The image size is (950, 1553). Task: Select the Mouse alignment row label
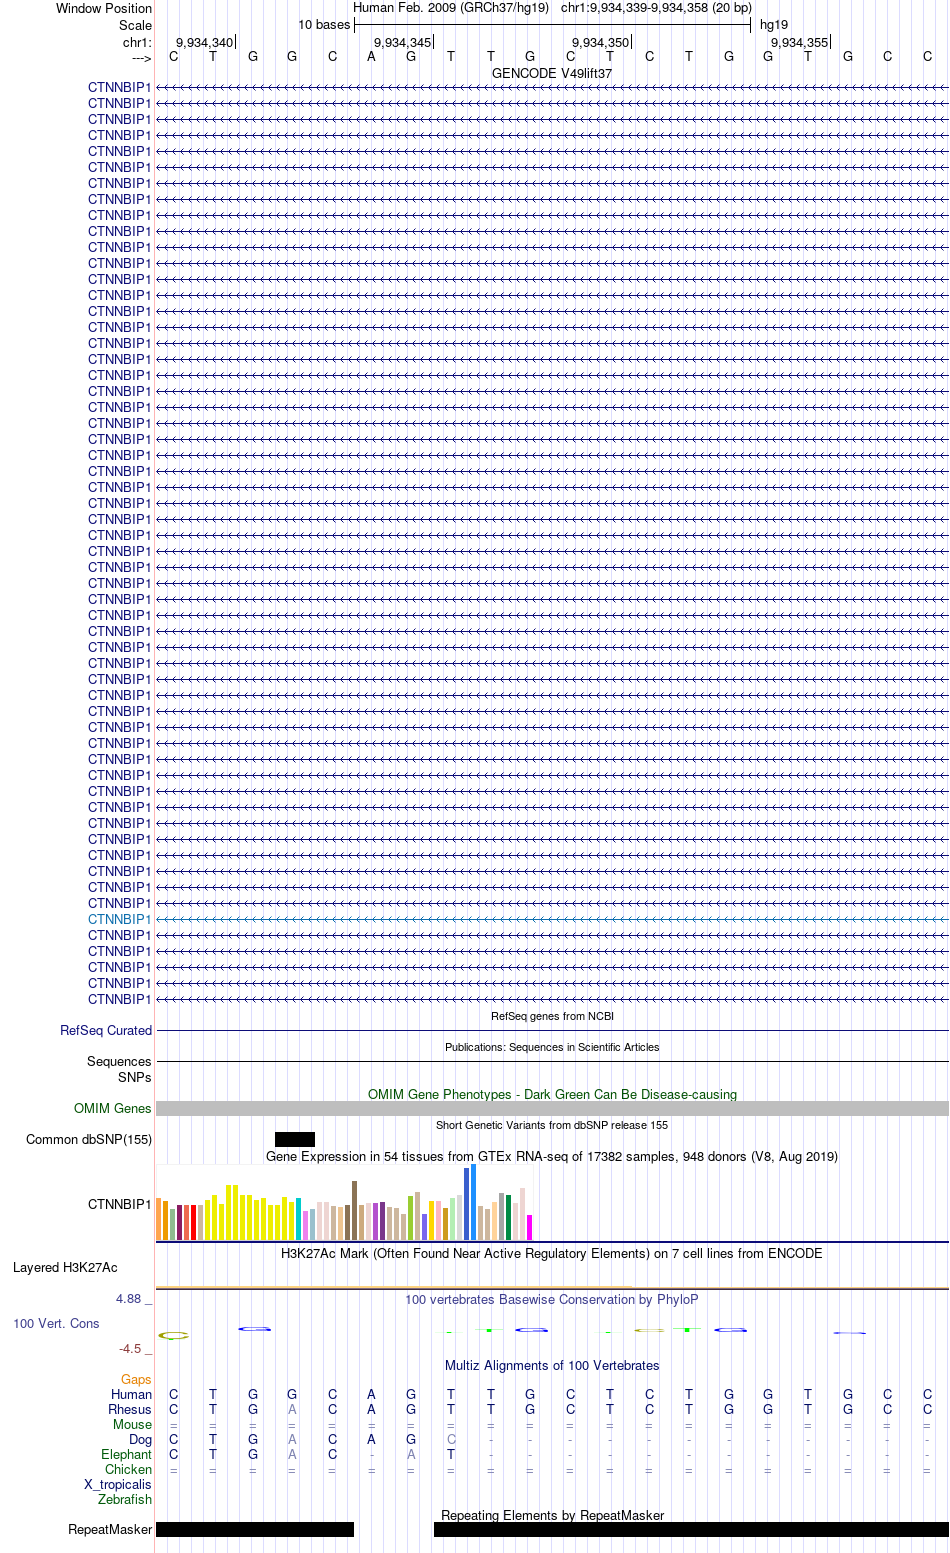tap(132, 1424)
